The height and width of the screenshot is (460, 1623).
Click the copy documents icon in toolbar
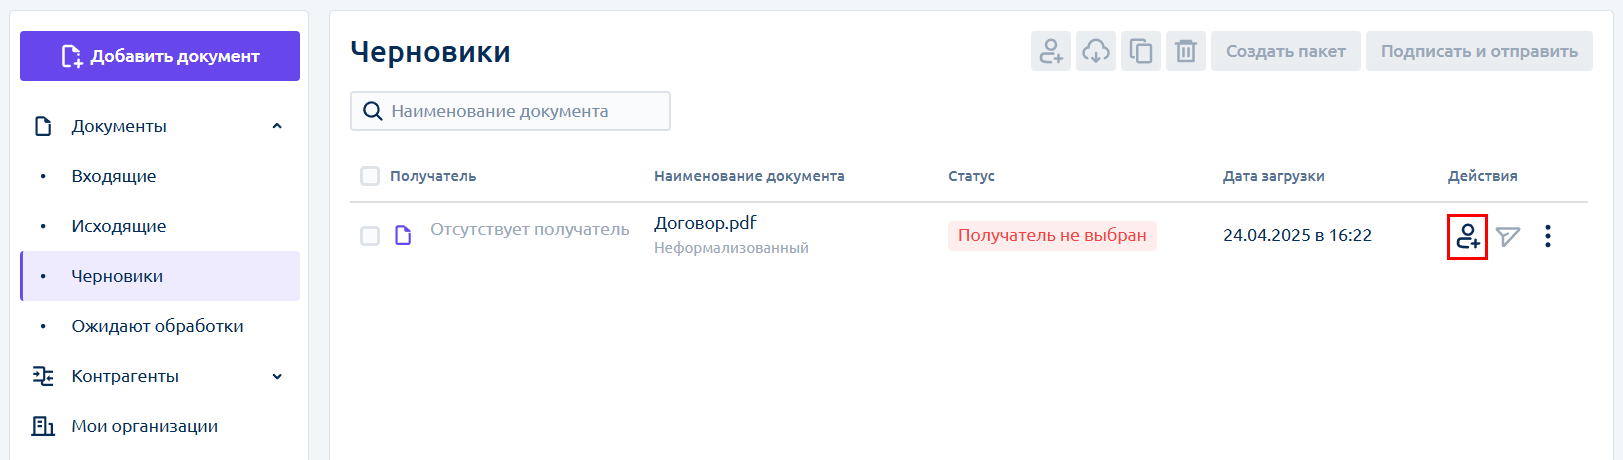1141,51
